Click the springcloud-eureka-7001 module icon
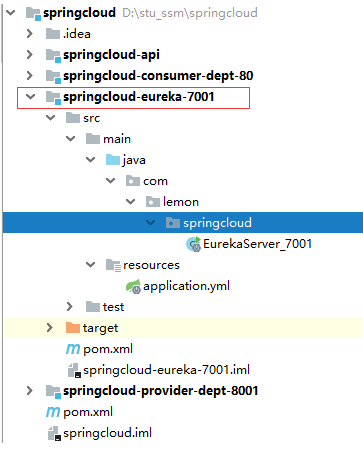Image resolution: width=363 pixels, height=453 pixels. (54, 97)
